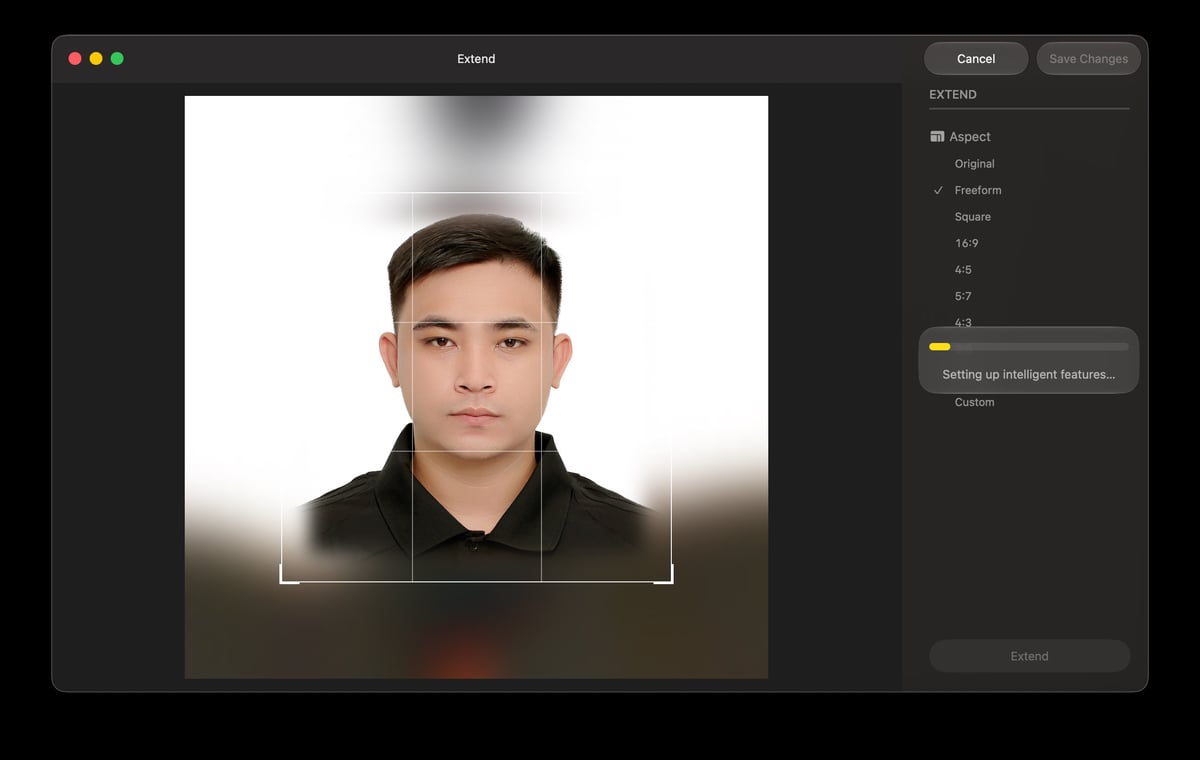Grab the bottom-left crop corner handle
Viewport: 1200px width, 760px height.
[288, 574]
